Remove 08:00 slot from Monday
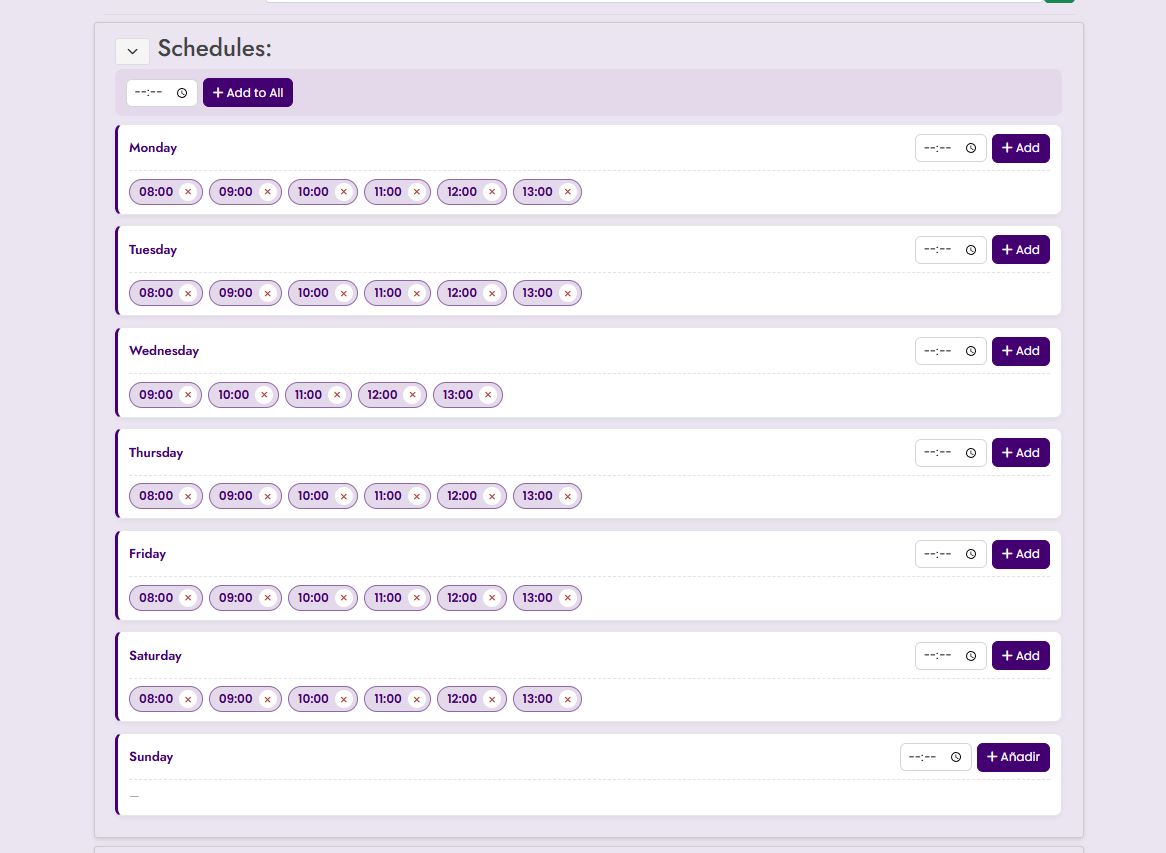The height and width of the screenshot is (853, 1166). coord(188,192)
